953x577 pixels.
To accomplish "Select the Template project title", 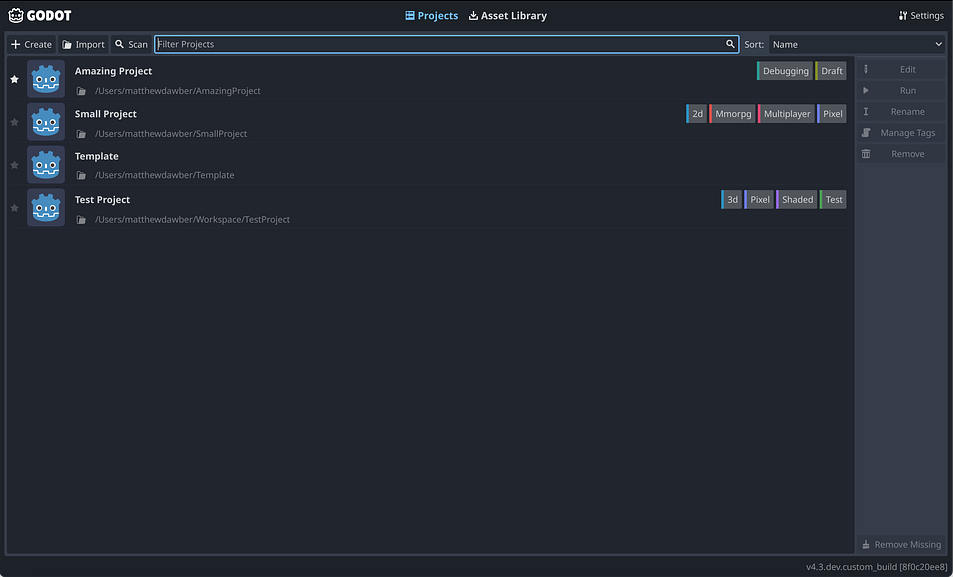I will point(97,156).
